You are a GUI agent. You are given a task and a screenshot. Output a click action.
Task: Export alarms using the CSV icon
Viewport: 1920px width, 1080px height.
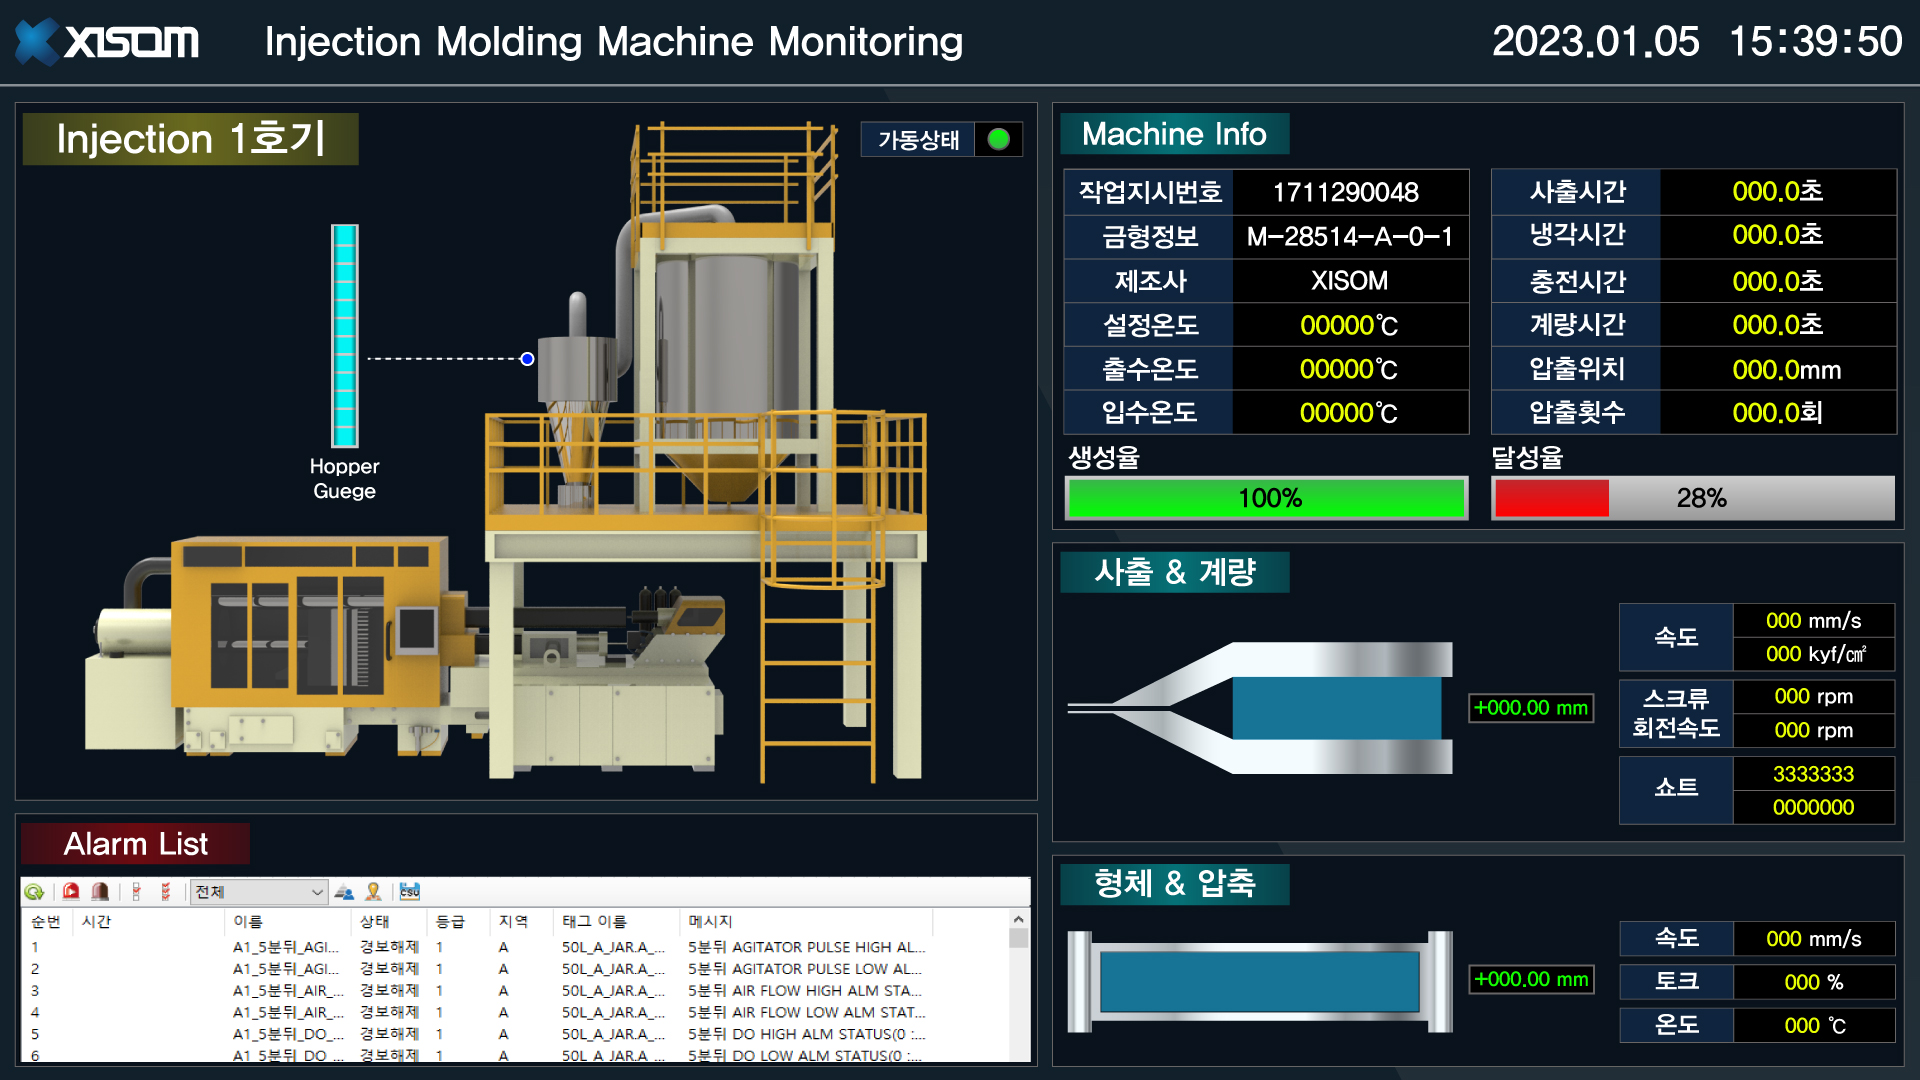[x=410, y=891]
